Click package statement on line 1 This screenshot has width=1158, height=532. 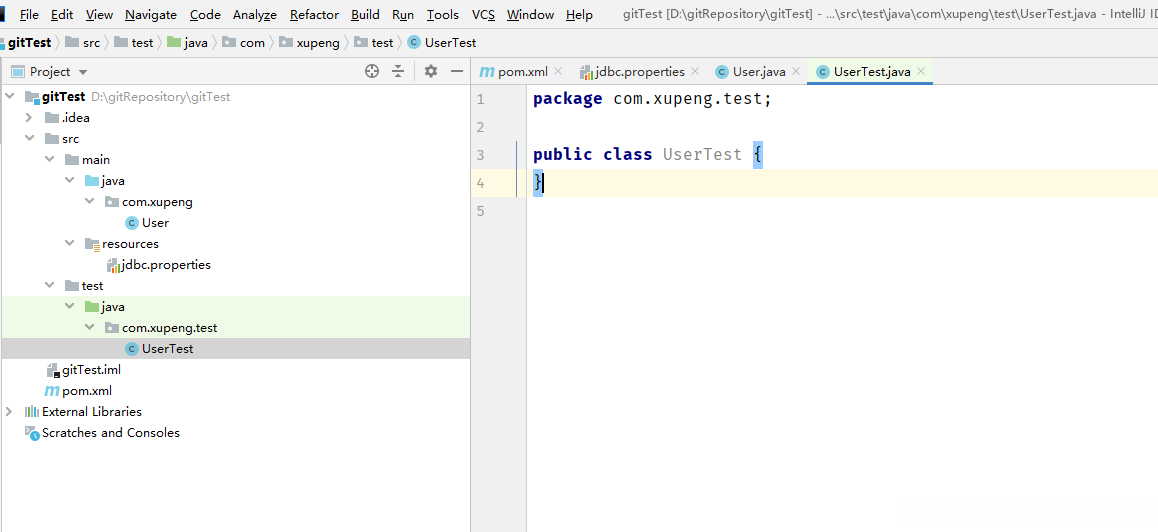point(652,99)
